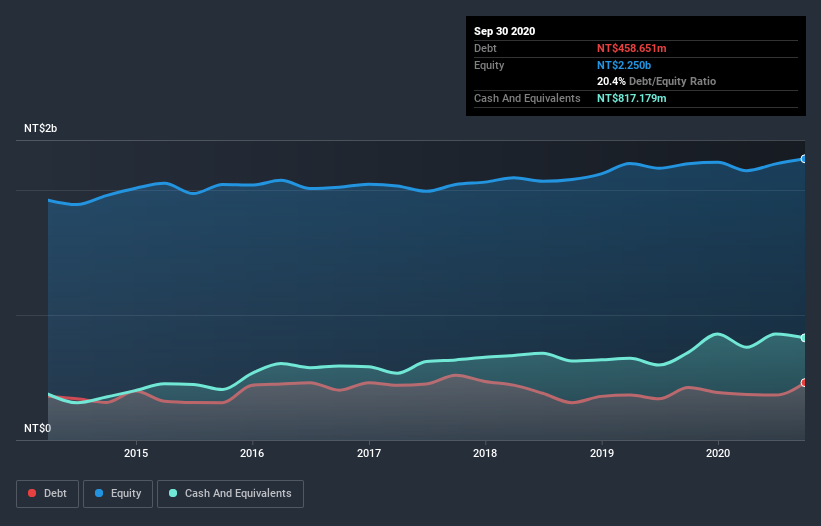Click the Equity row label in tooltip
Image resolution: width=821 pixels, height=526 pixels.
489,65
